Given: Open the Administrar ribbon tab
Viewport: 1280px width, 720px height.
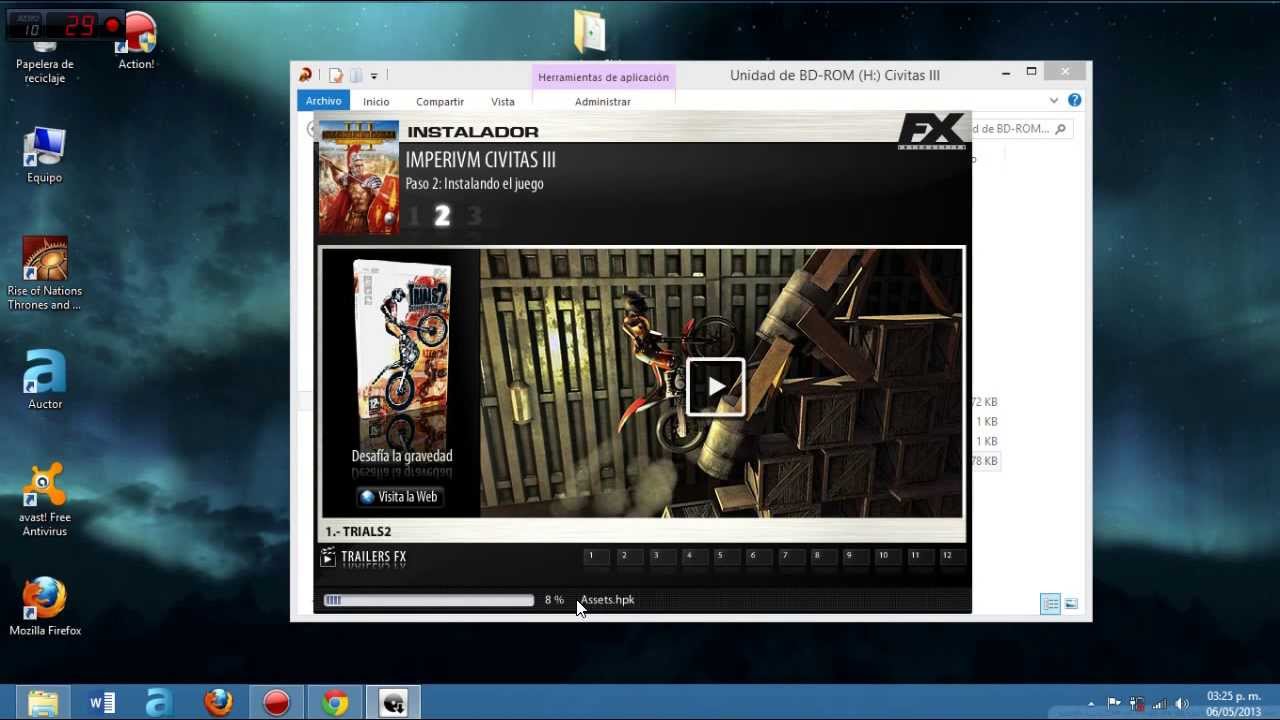Looking at the screenshot, I should [x=603, y=102].
